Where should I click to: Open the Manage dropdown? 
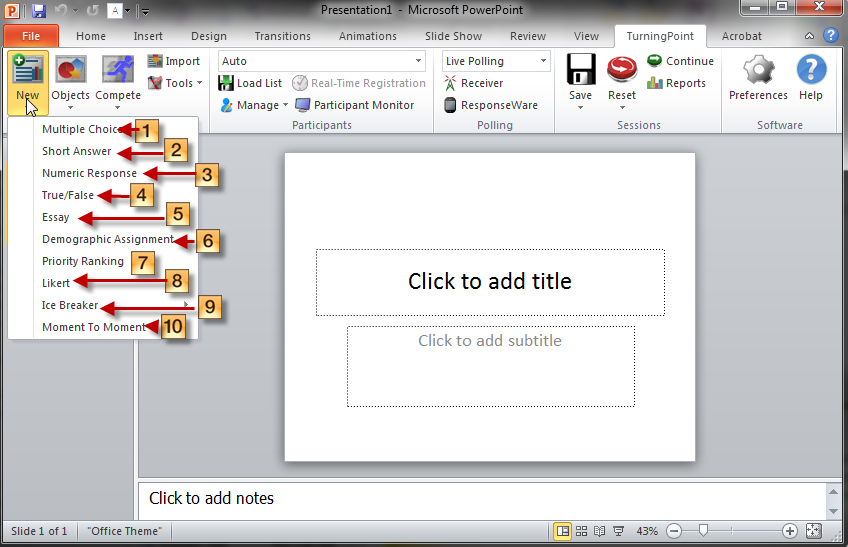(x=254, y=105)
